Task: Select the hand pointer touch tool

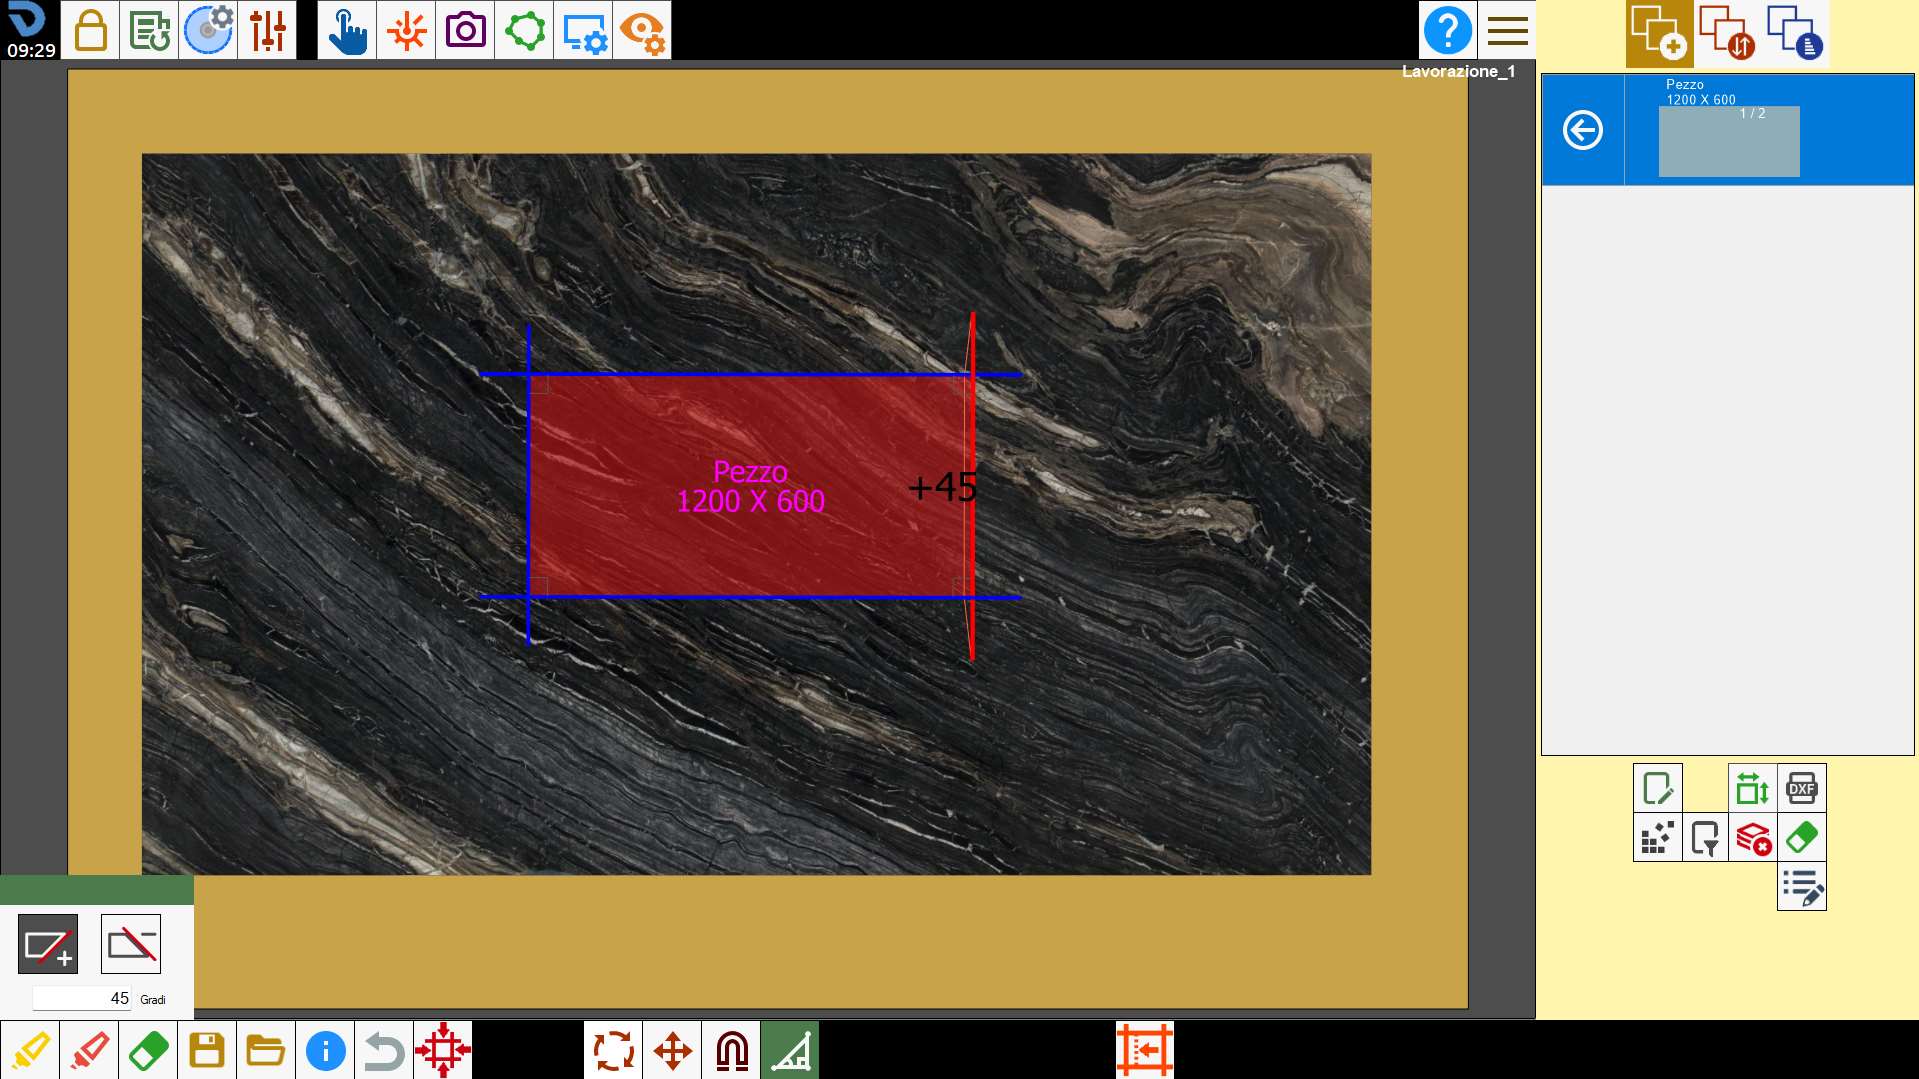Action: (347, 30)
